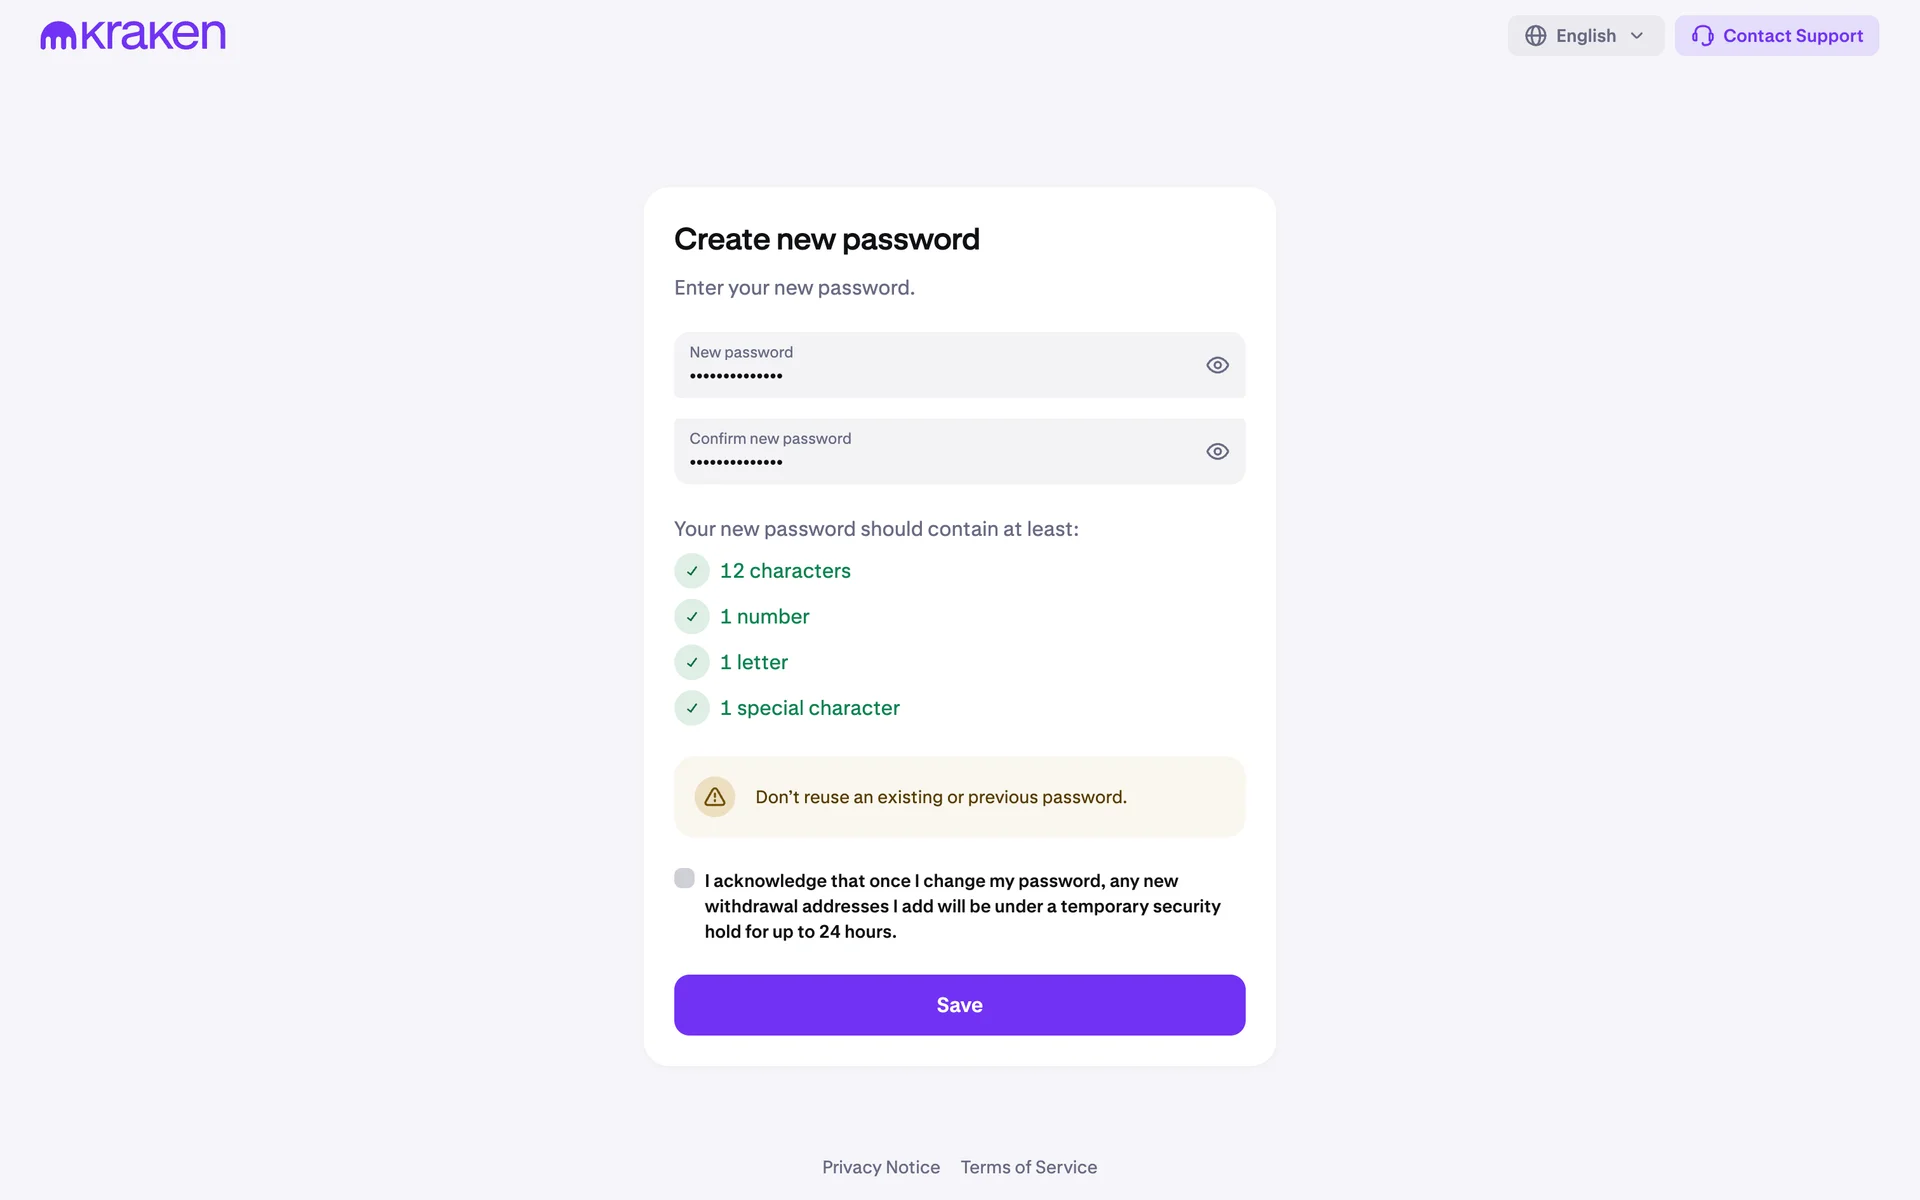Click the special character checkmark icon

[692, 708]
